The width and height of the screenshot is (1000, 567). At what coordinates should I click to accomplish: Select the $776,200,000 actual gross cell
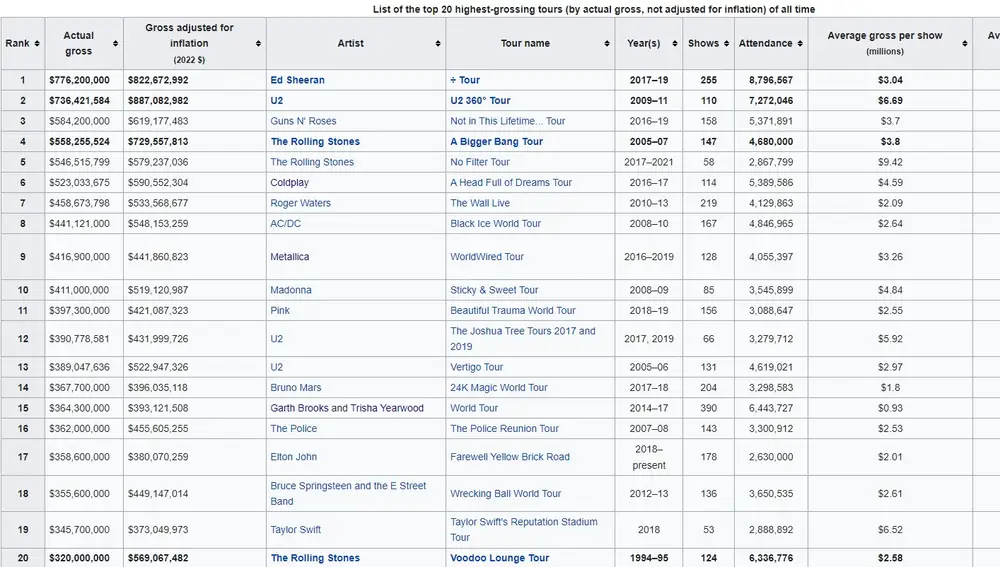click(x=84, y=80)
